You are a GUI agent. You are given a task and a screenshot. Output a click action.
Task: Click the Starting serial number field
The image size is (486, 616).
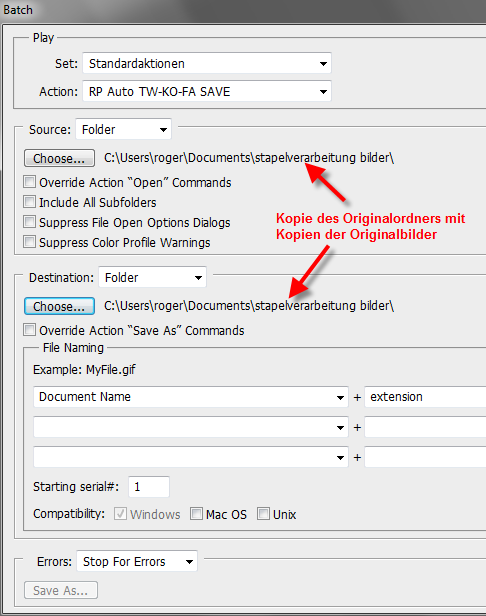coord(149,487)
